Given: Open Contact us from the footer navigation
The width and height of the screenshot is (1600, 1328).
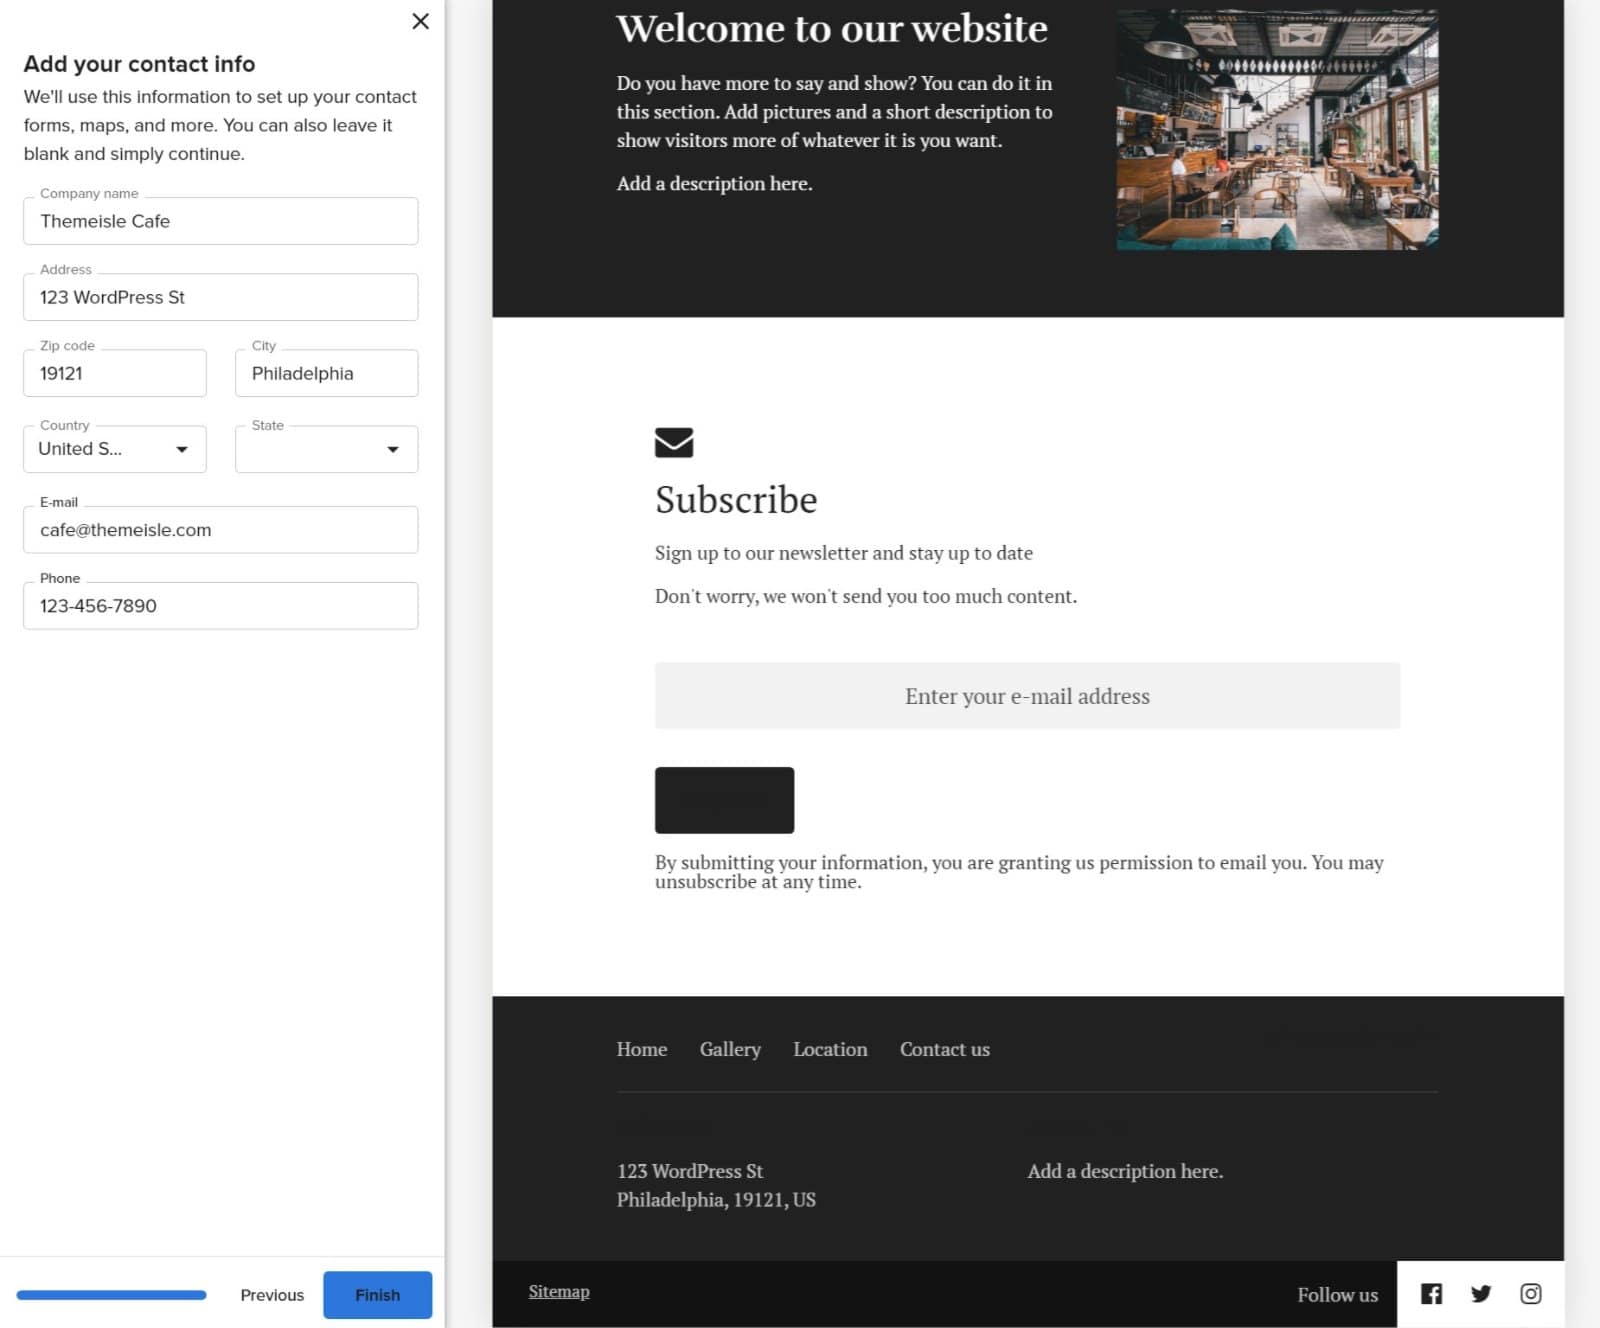Looking at the screenshot, I should (944, 1049).
